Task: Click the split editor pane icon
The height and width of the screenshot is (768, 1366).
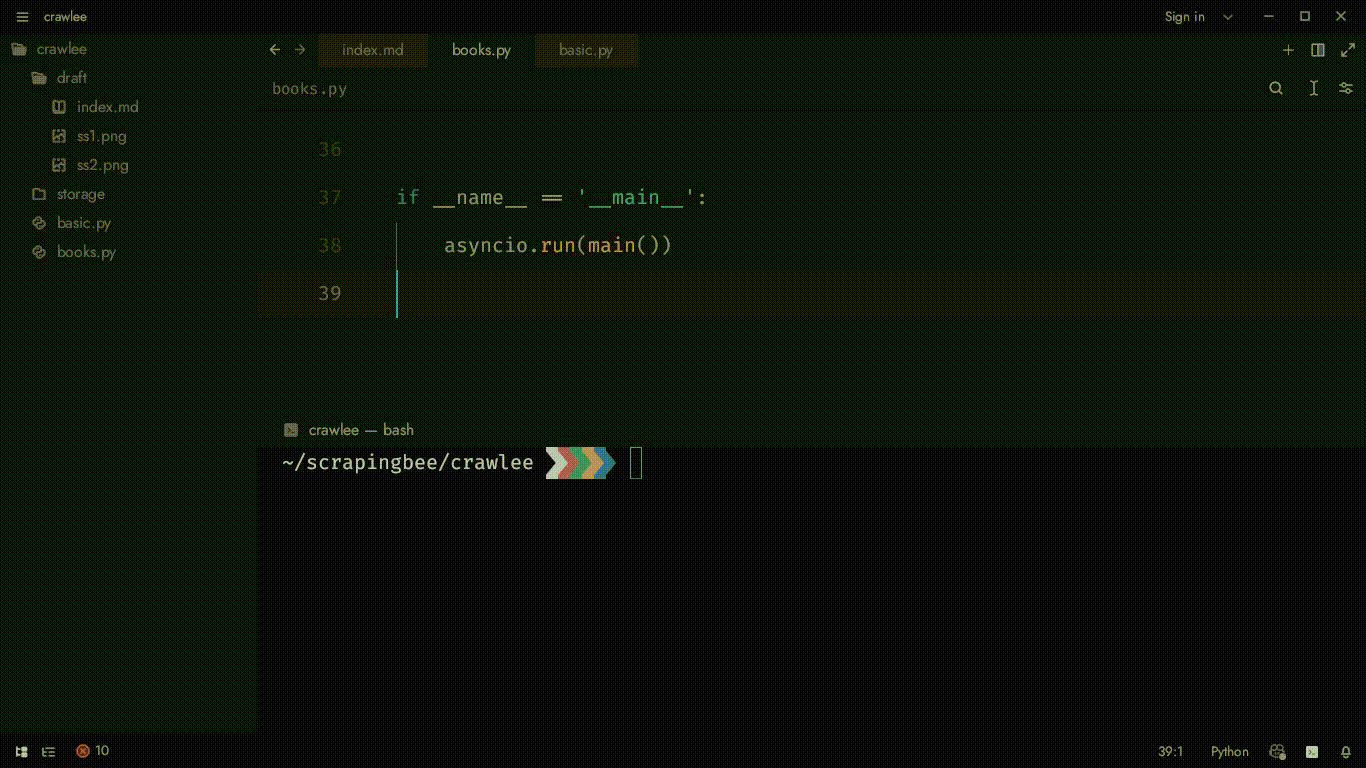Action: tap(1318, 50)
